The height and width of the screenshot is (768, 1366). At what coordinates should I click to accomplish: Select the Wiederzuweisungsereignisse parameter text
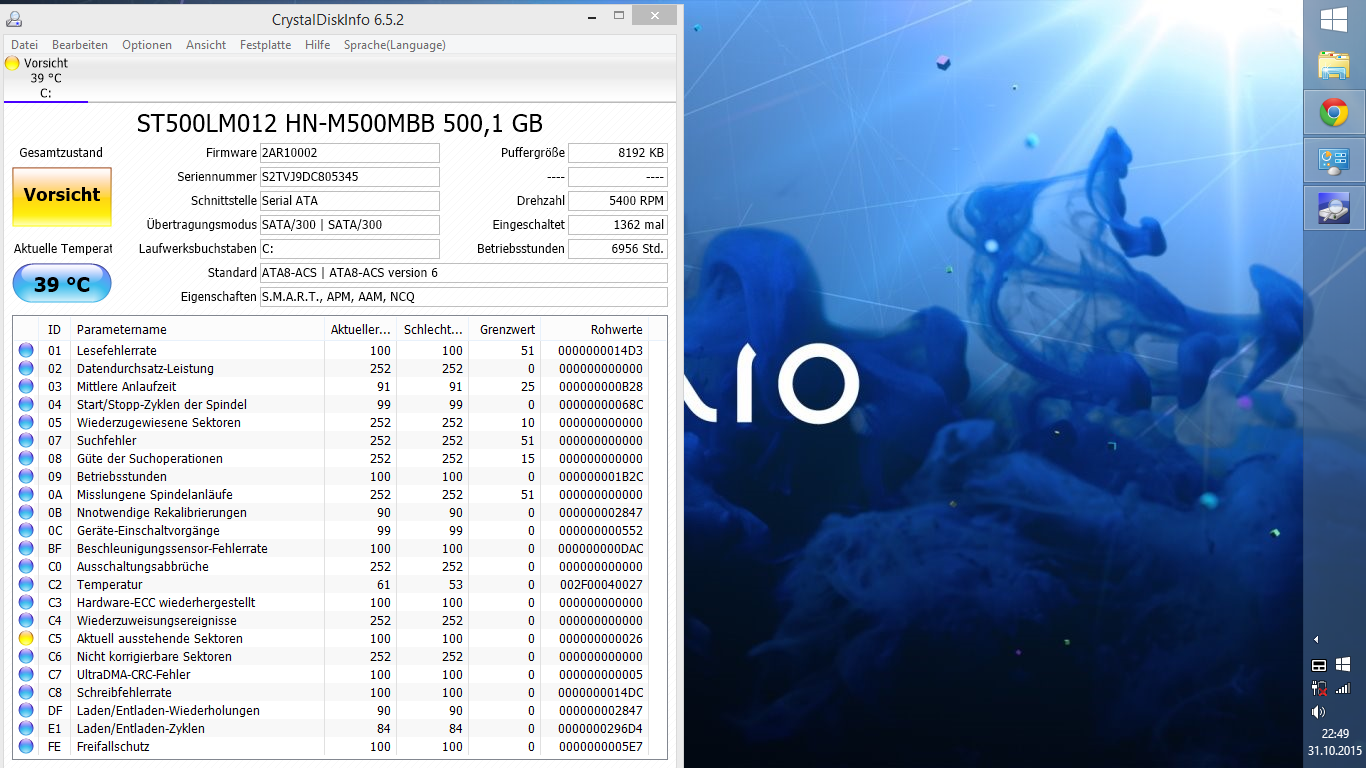tap(157, 621)
